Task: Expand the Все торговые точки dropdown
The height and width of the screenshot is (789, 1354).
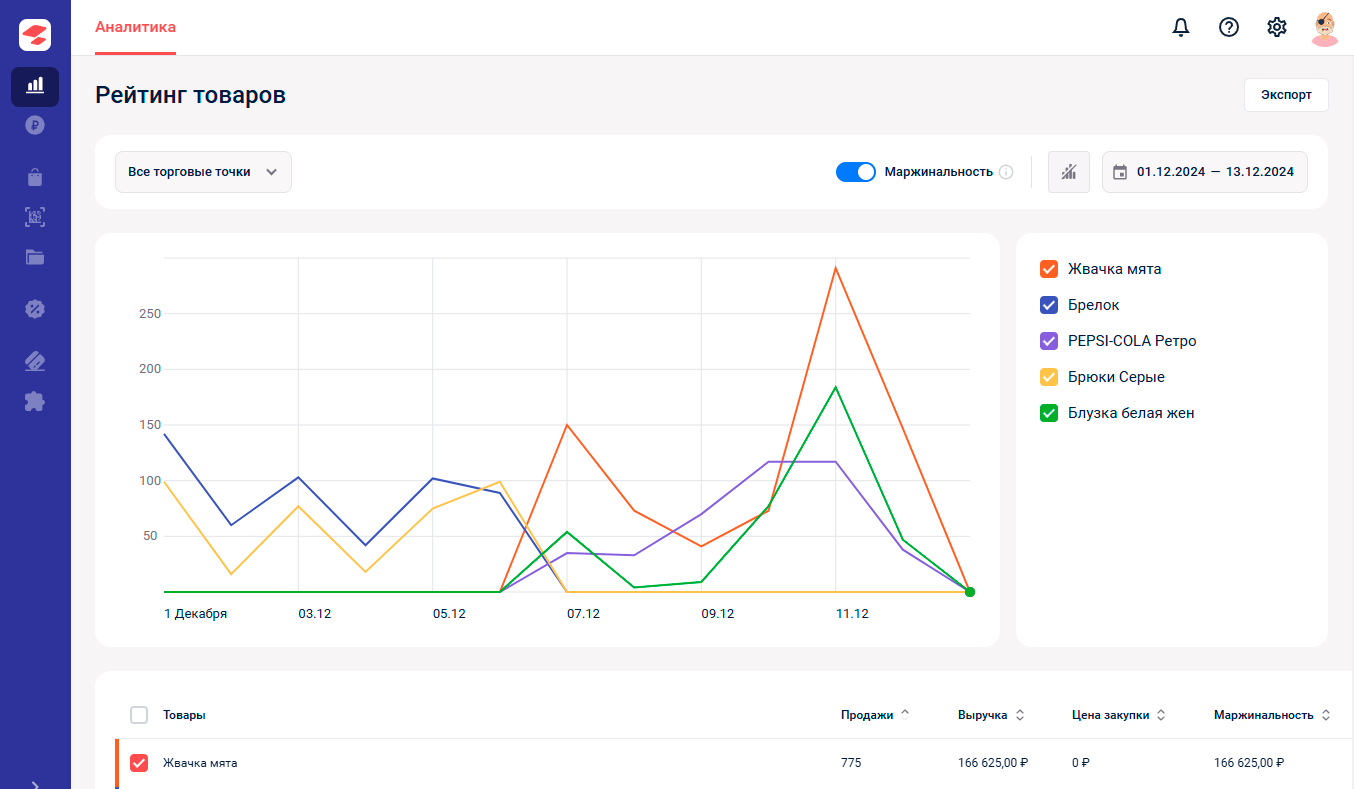Action: tap(203, 172)
